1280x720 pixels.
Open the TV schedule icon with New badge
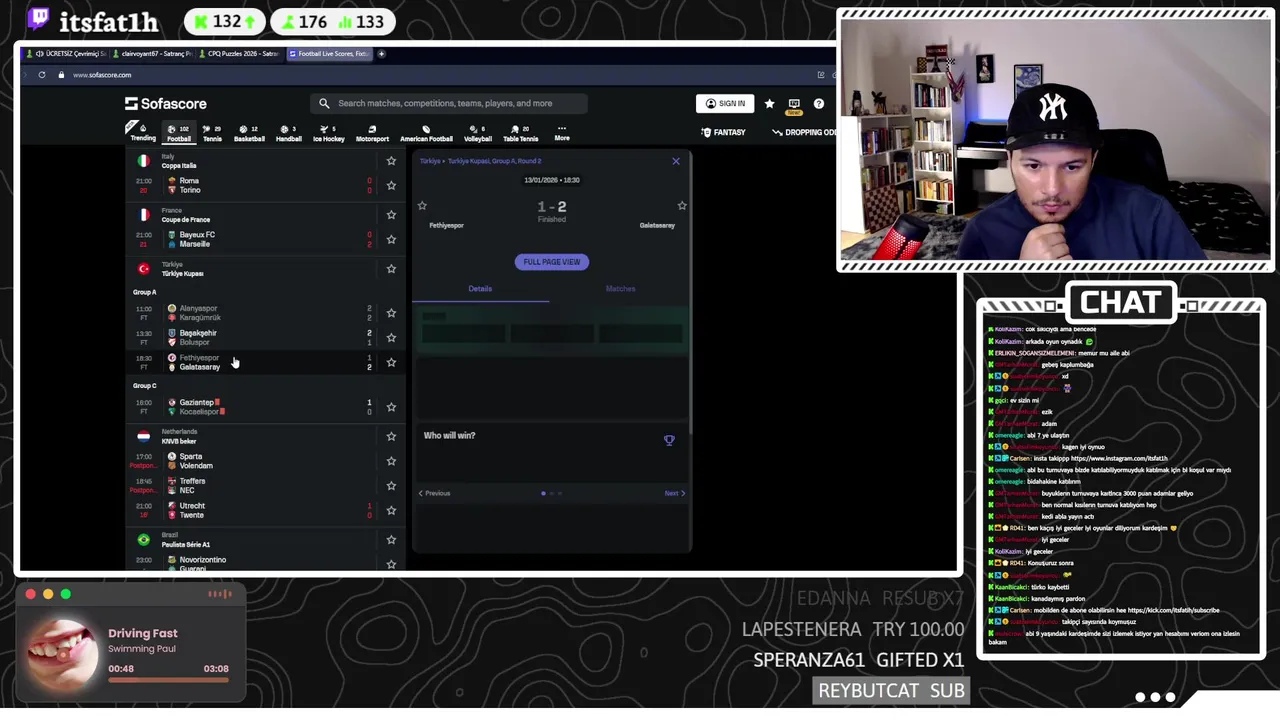794,104
